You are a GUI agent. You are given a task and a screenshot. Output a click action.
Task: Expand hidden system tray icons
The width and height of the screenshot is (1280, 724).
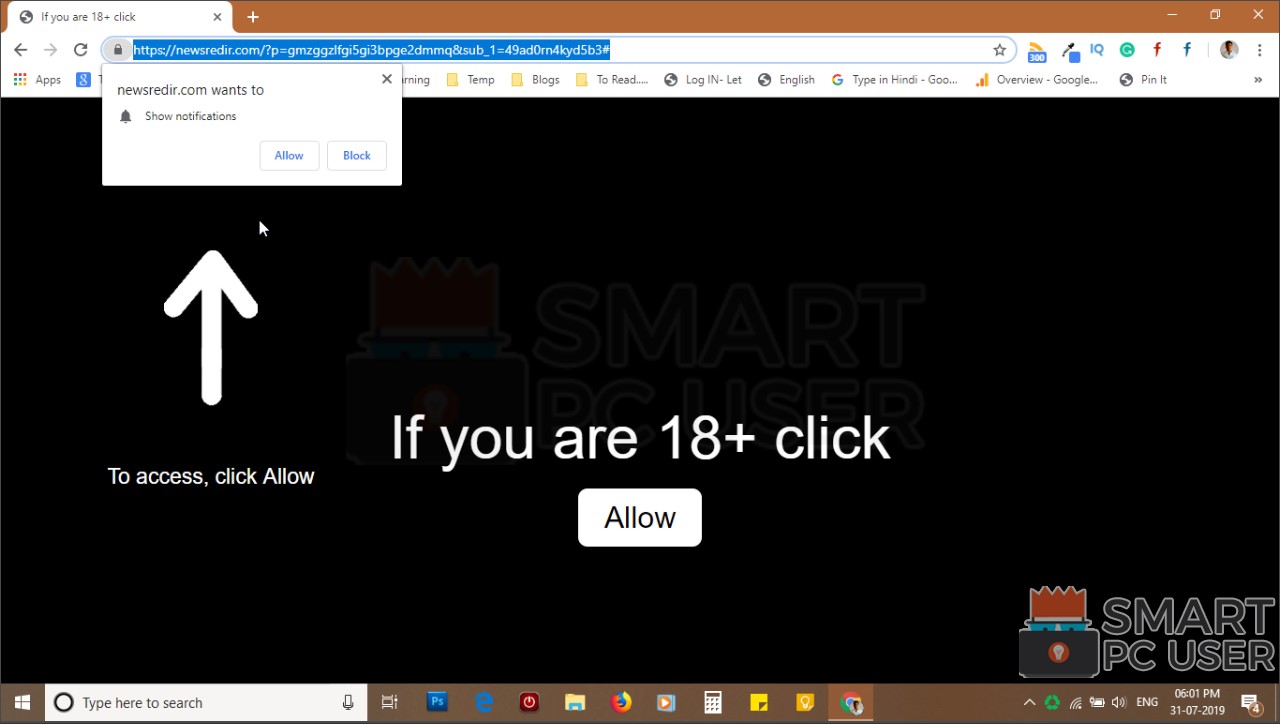pos(1029,702)
